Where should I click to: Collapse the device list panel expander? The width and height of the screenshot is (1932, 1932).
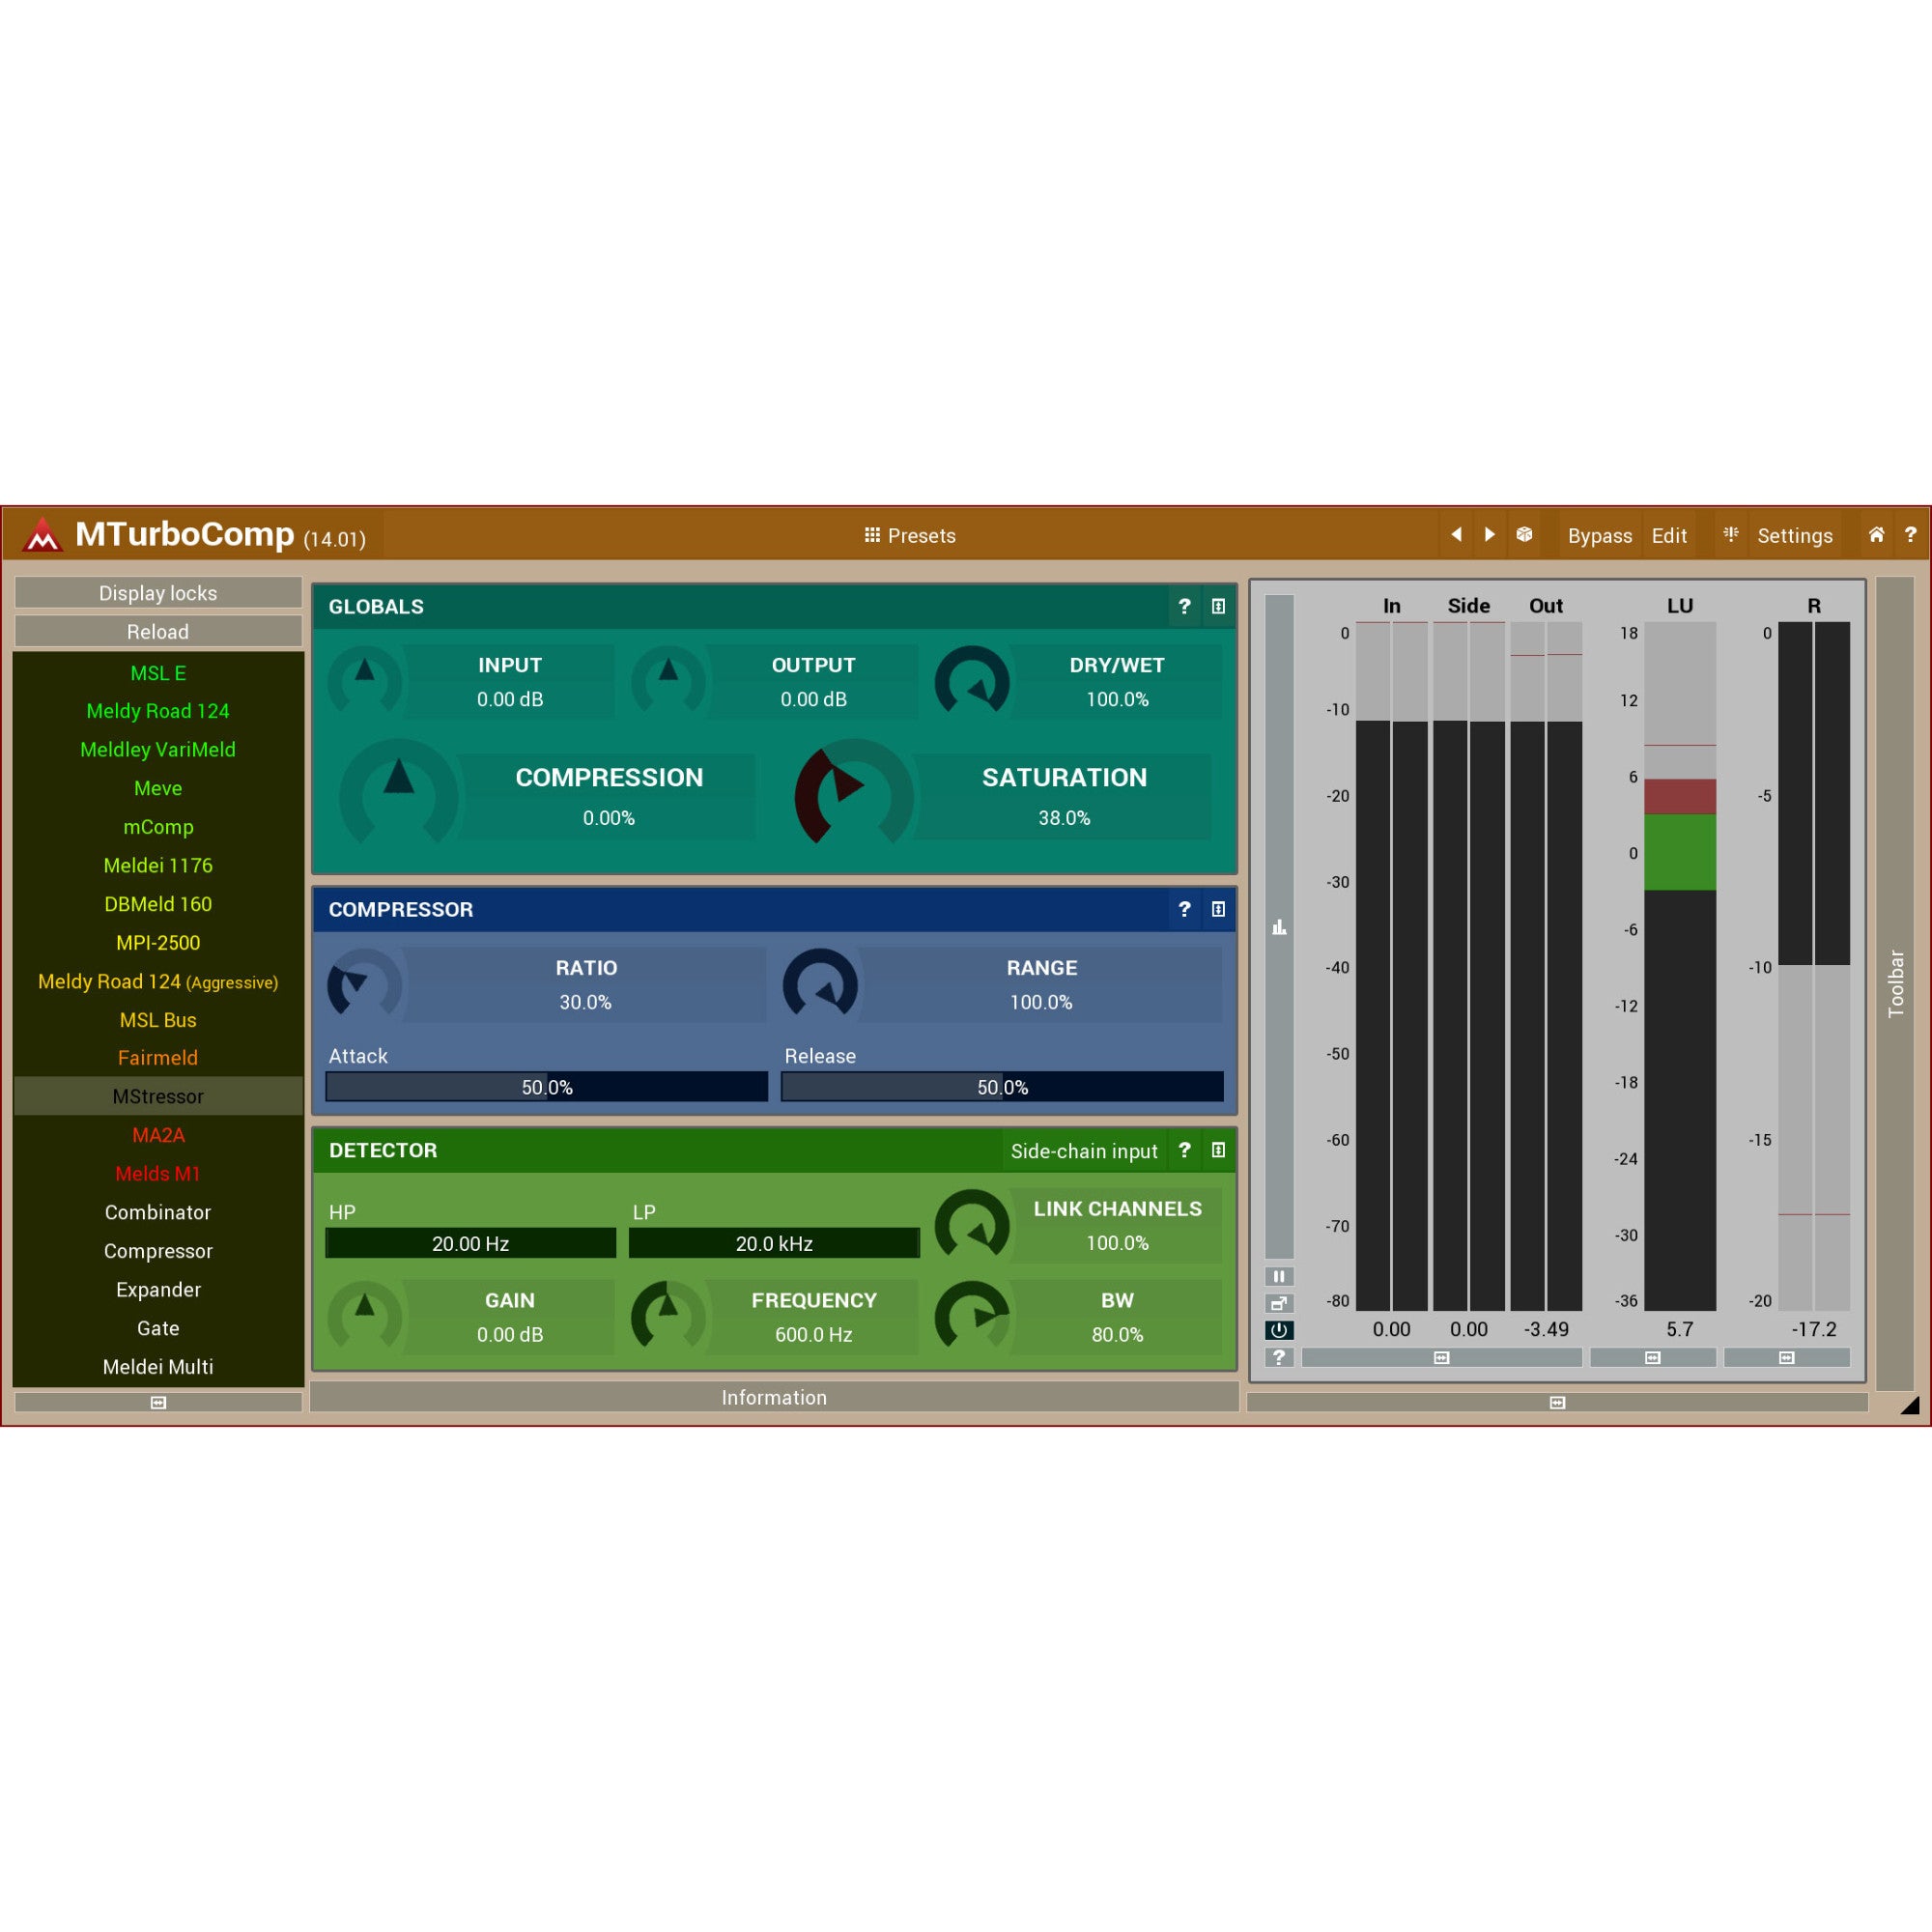click(158, 1403)
